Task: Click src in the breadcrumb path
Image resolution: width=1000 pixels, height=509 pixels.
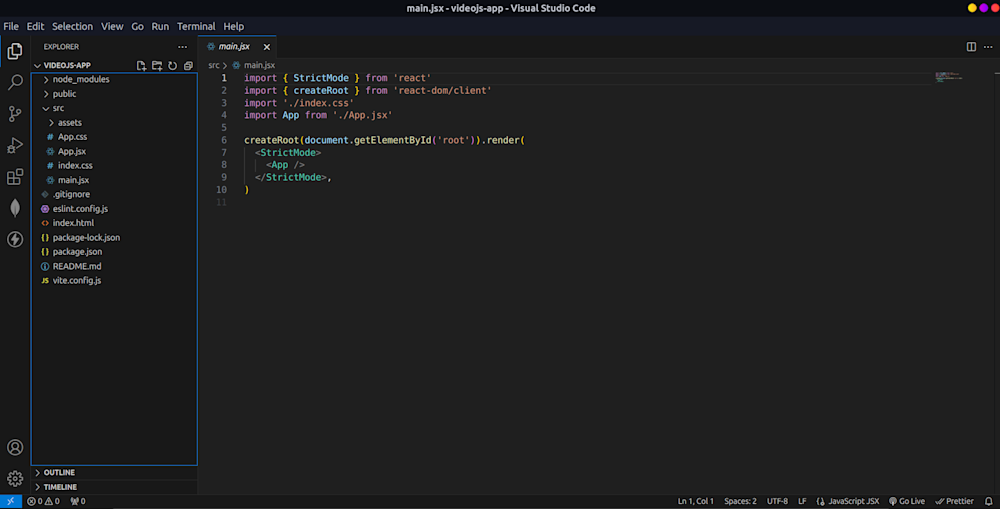Action: coord(214,65)
